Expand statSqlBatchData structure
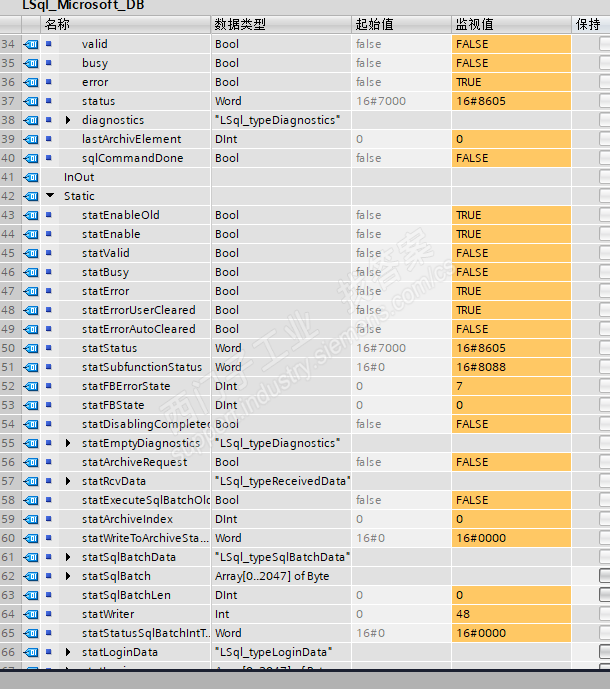610x689 pixels. tap(68, 557)
